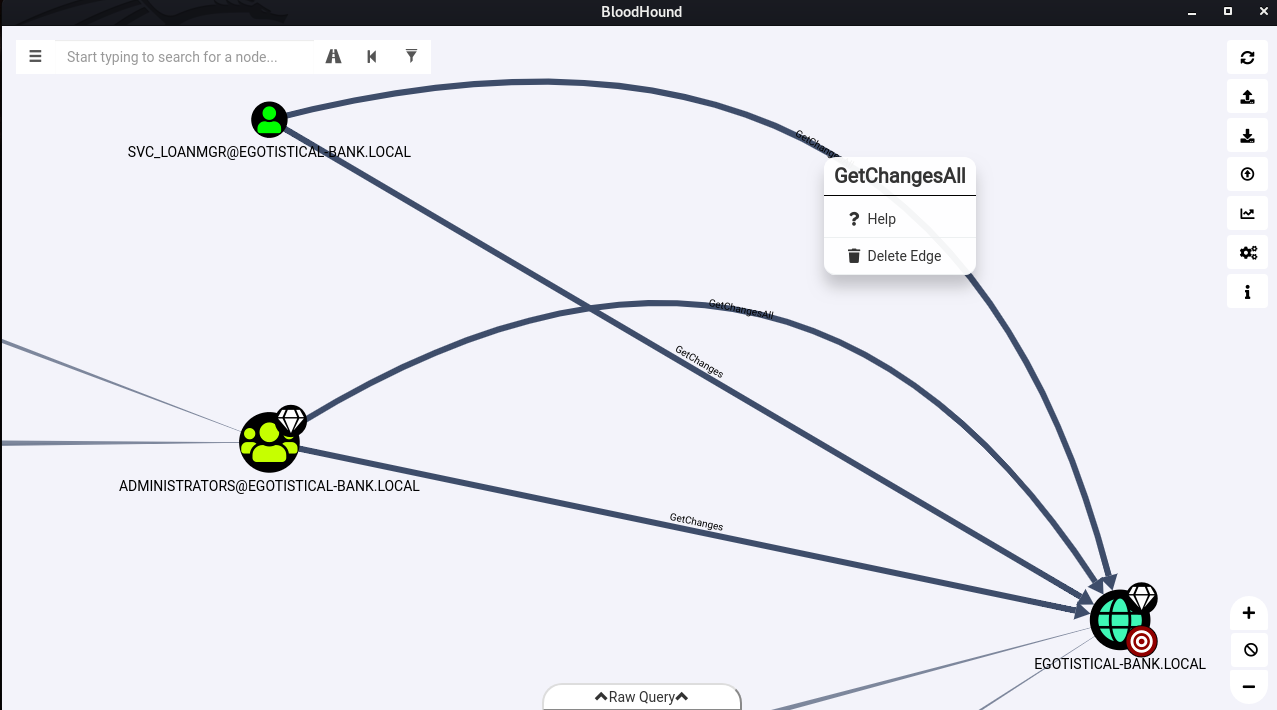This screenshot has width=1277, height=710.
Task: Choose Delete Edge in the context menu
Action: [x=899, y=256]
